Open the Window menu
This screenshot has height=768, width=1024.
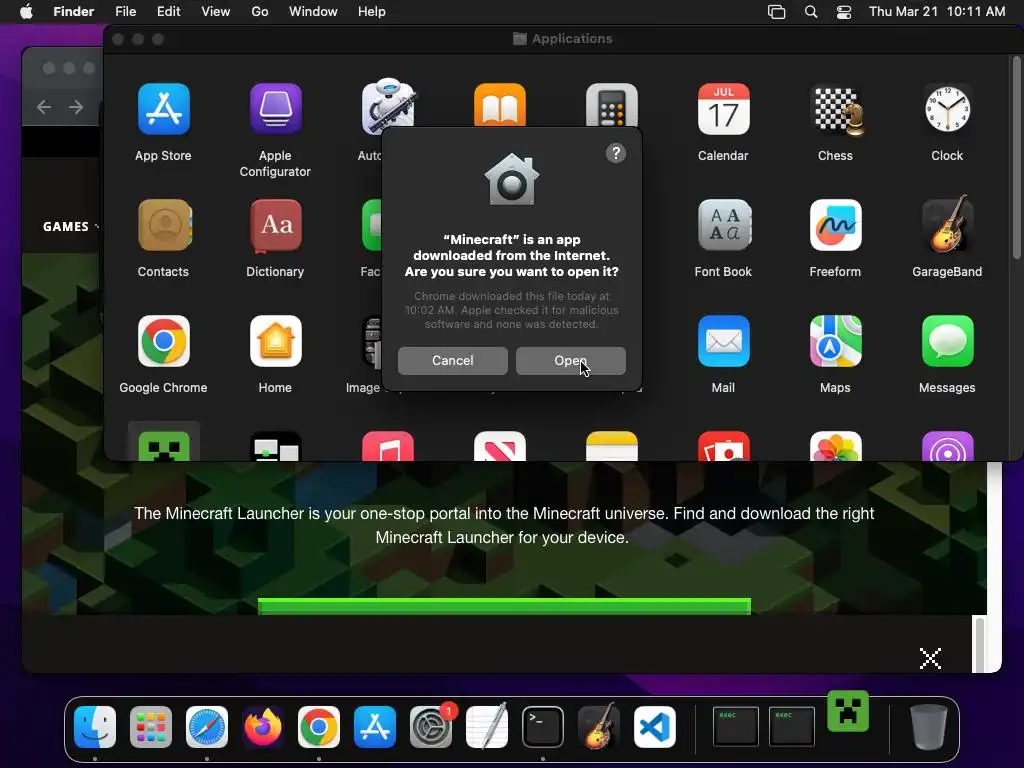coord(313,12)
